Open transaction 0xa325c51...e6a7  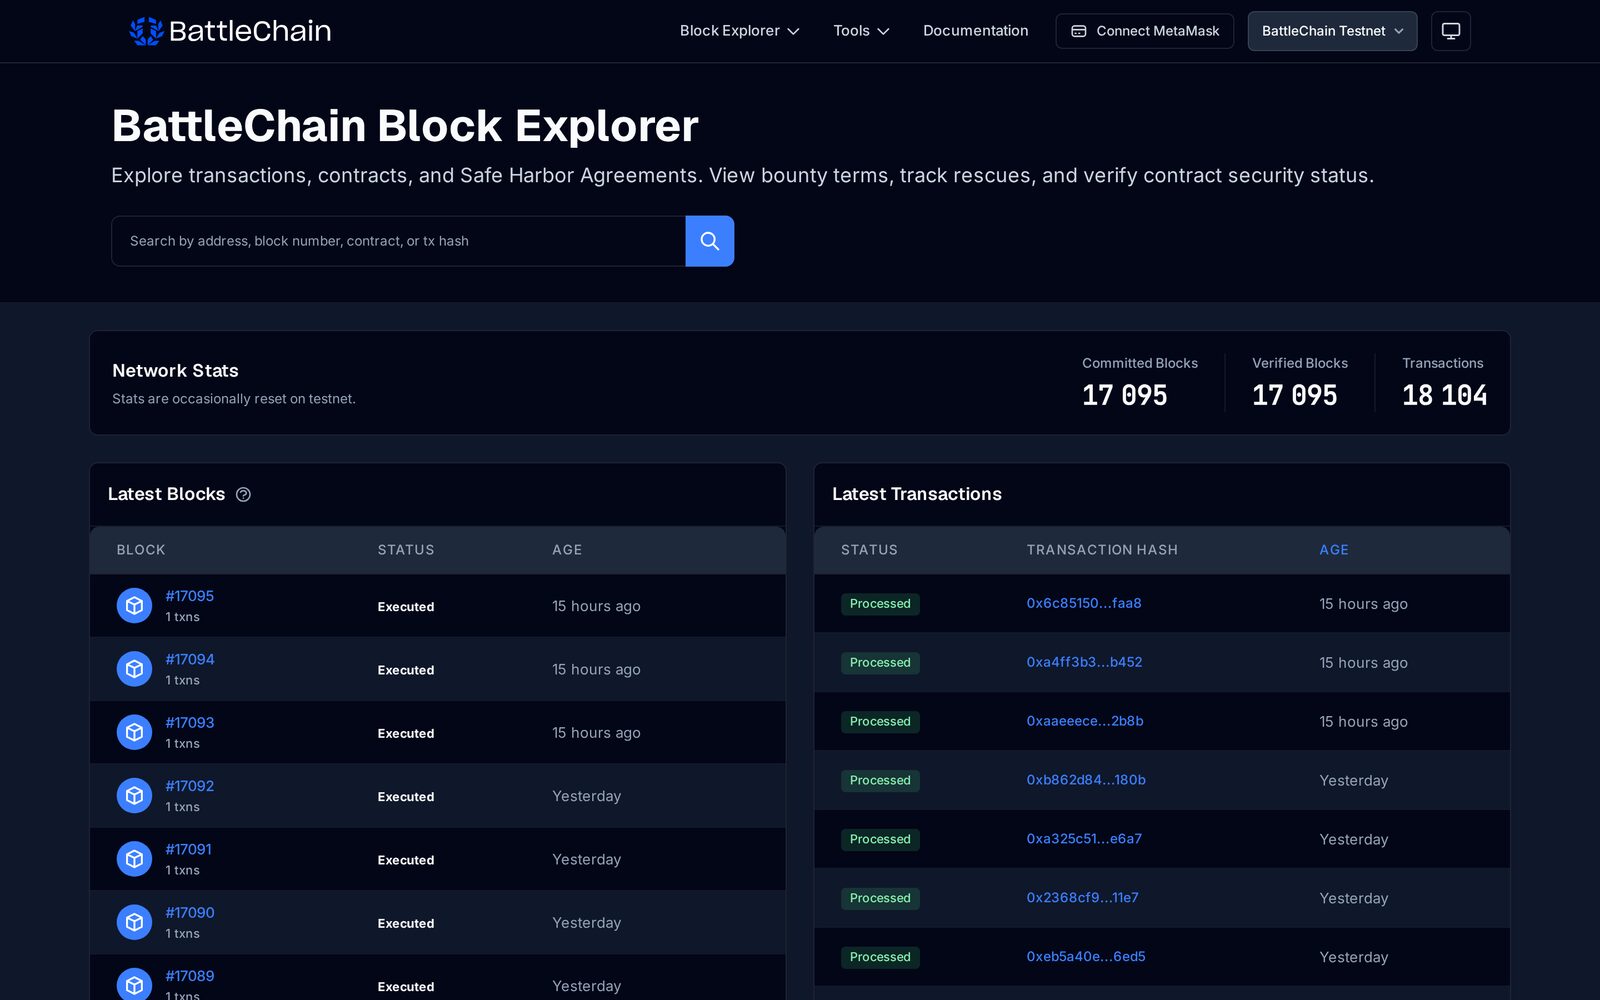1084,839
